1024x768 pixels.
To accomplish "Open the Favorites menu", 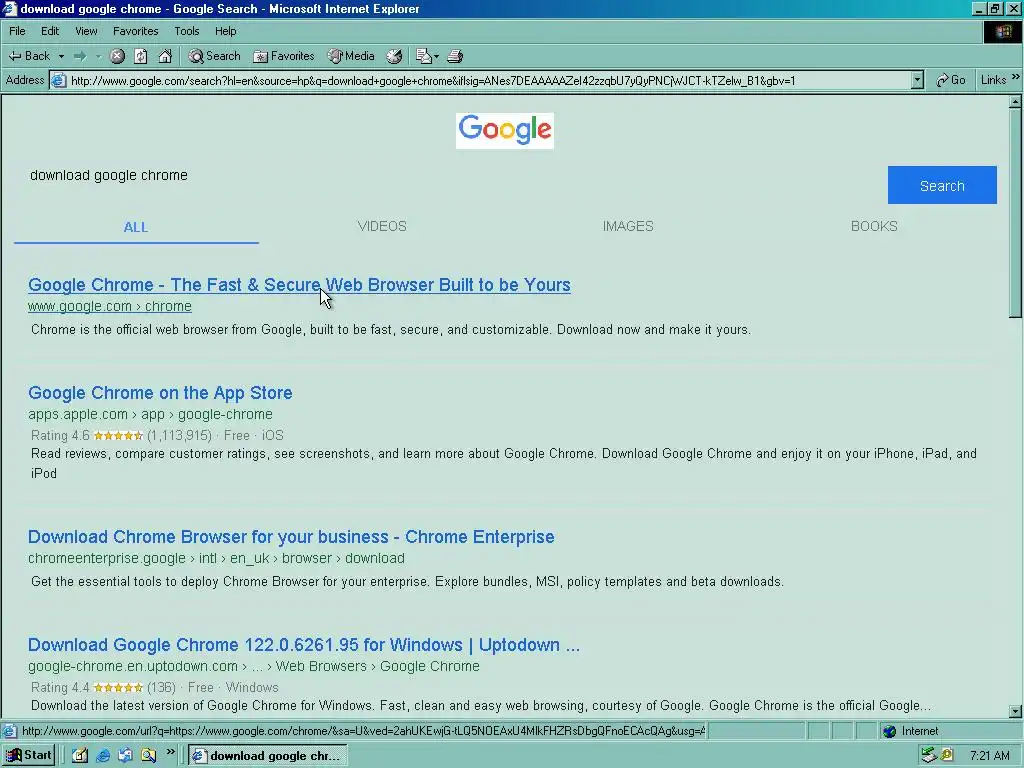I will tap(135, 31).
